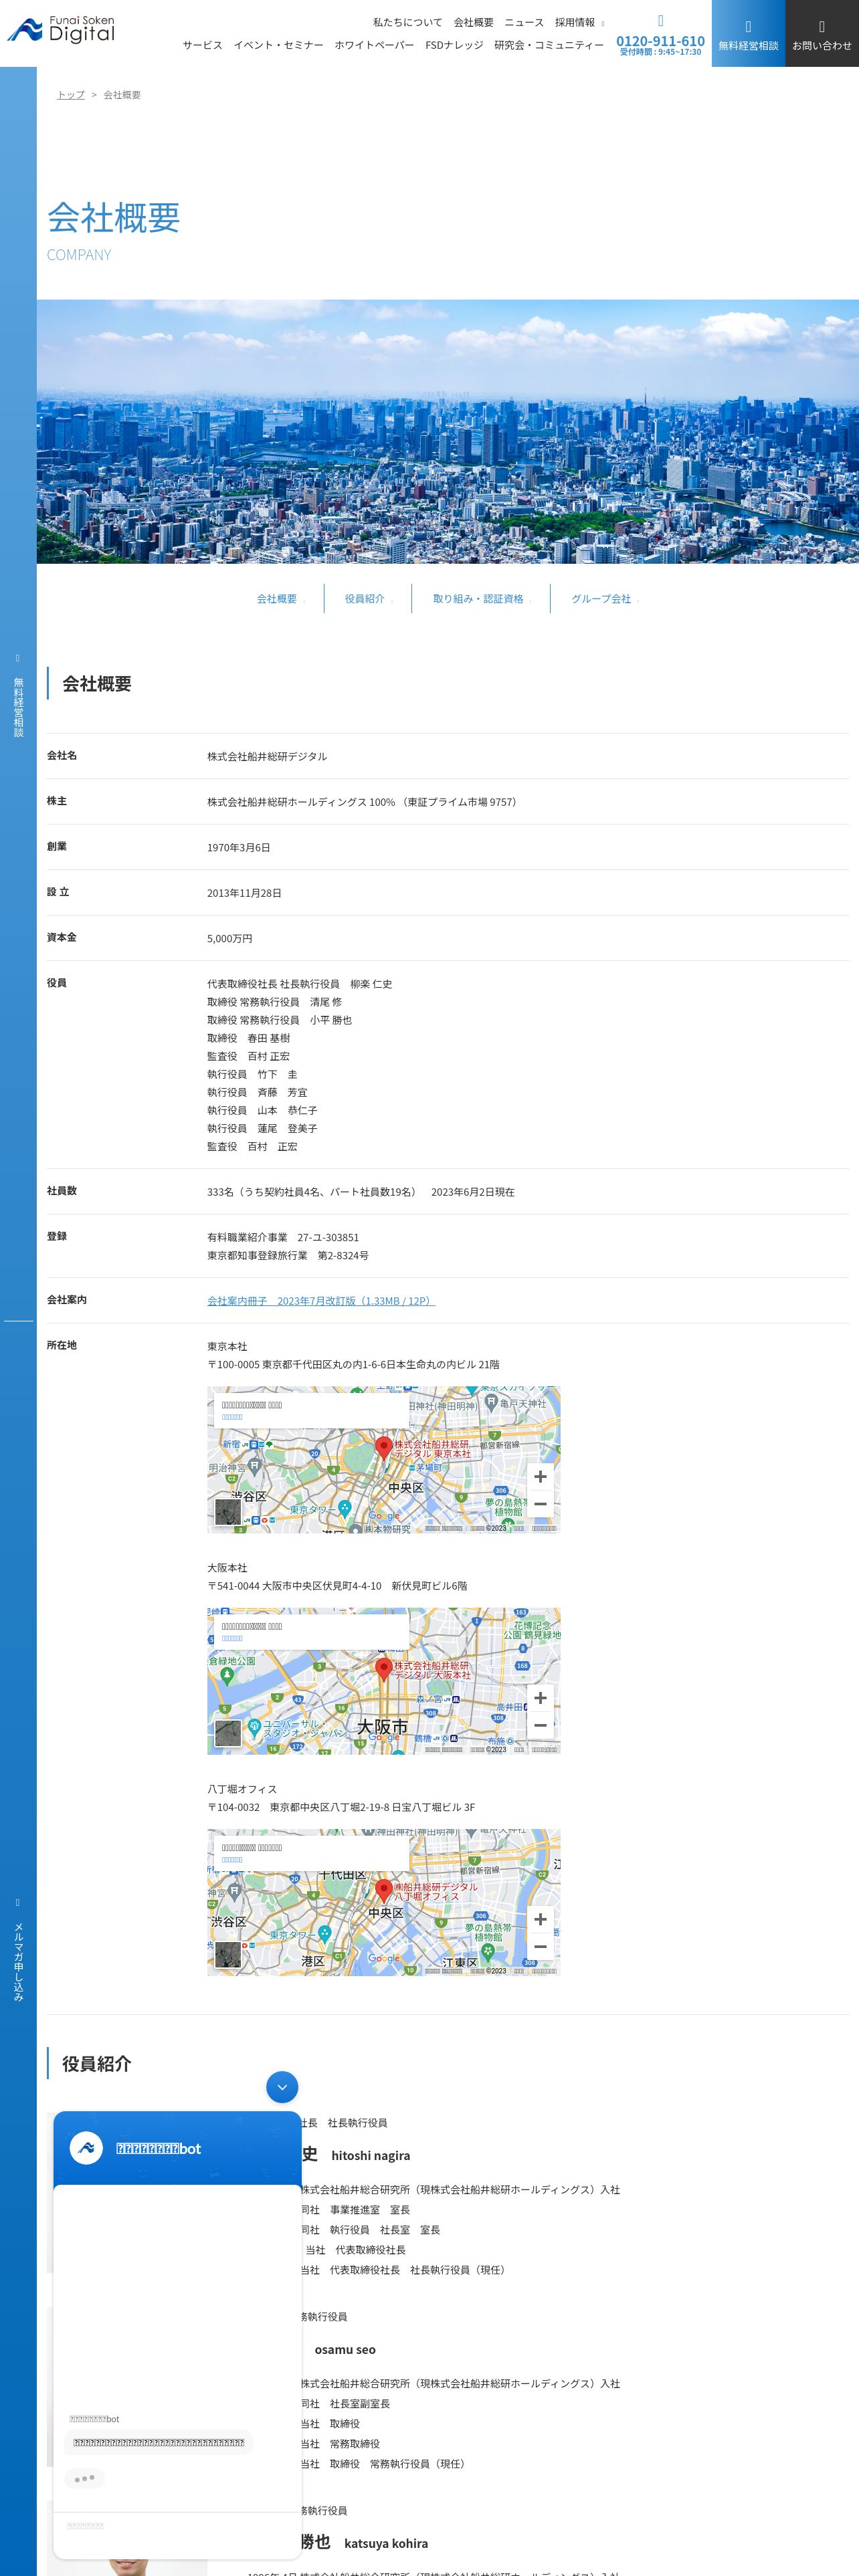Zoom in on the 東京本社 map
859x2576 pixels.
coord(540,1477)
